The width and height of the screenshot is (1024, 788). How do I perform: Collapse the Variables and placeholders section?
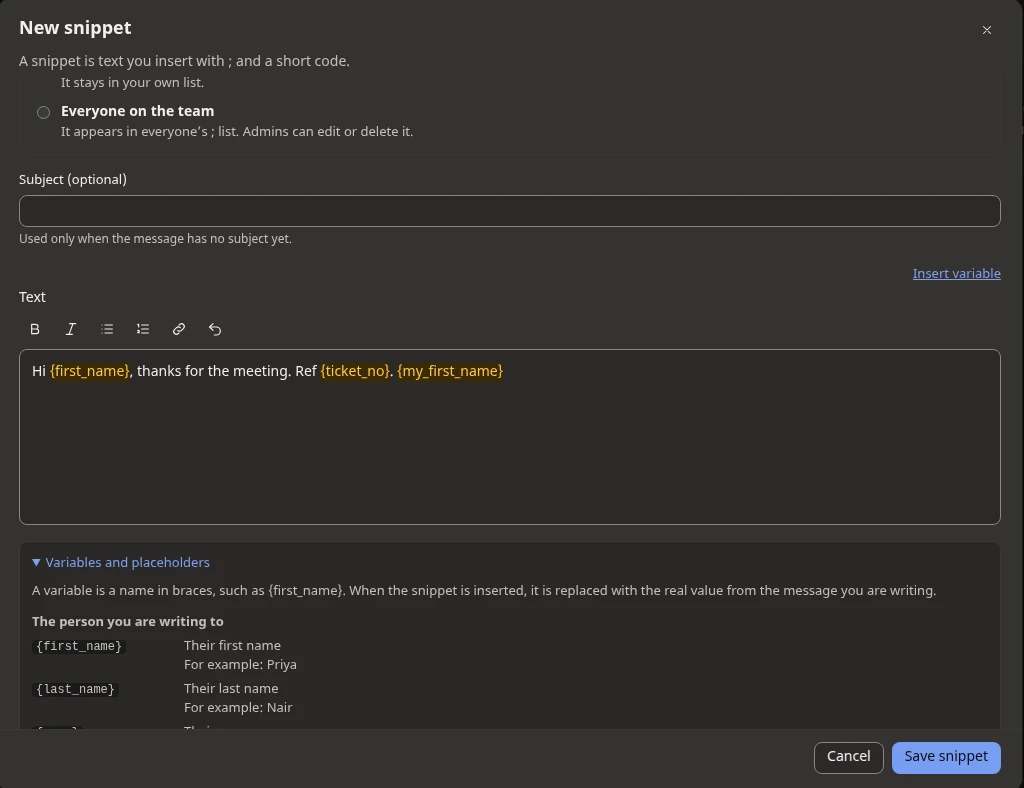pos(121,562)
